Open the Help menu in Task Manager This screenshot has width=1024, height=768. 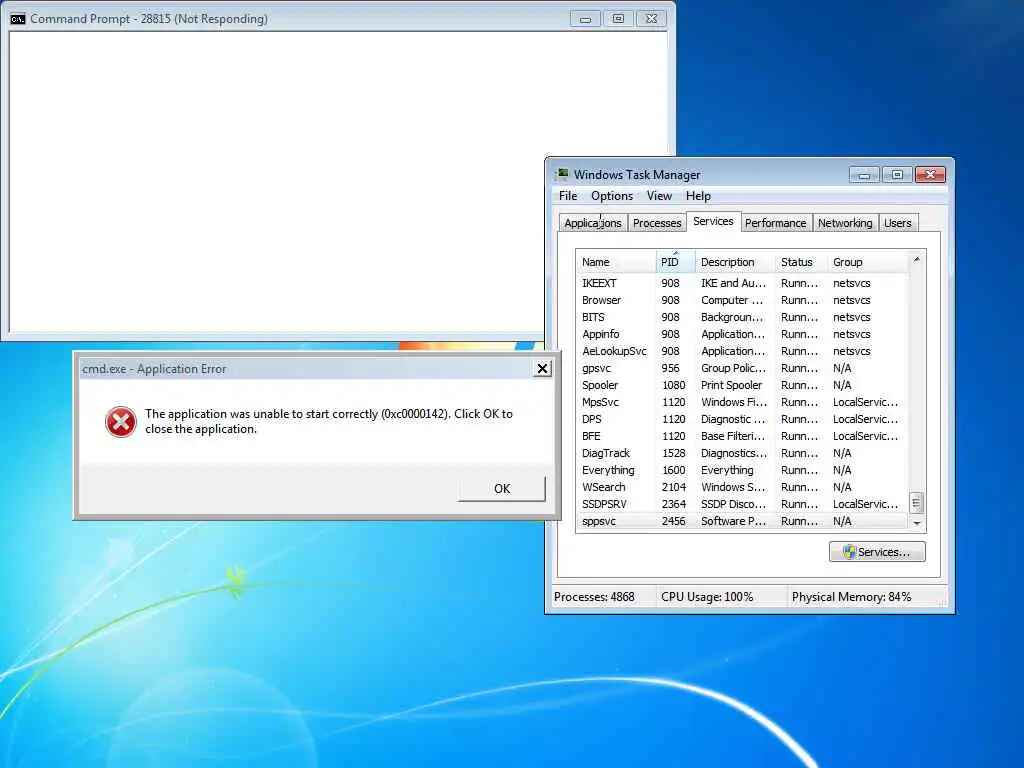[698, 196]
